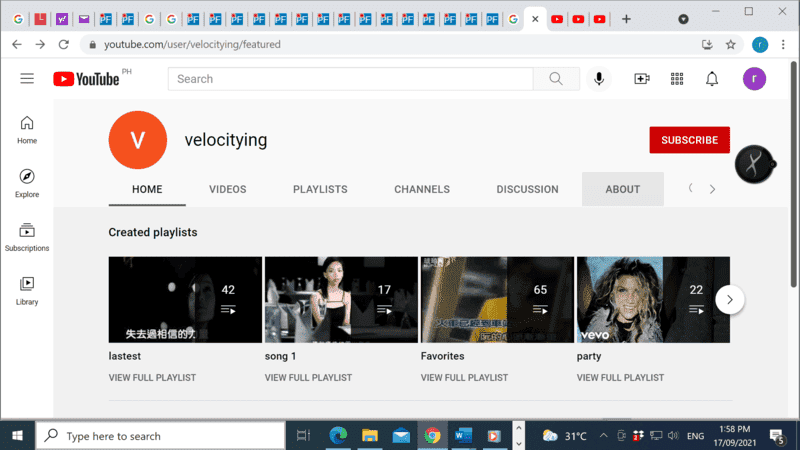Open Library in sidebar

[x=27, y=290]
